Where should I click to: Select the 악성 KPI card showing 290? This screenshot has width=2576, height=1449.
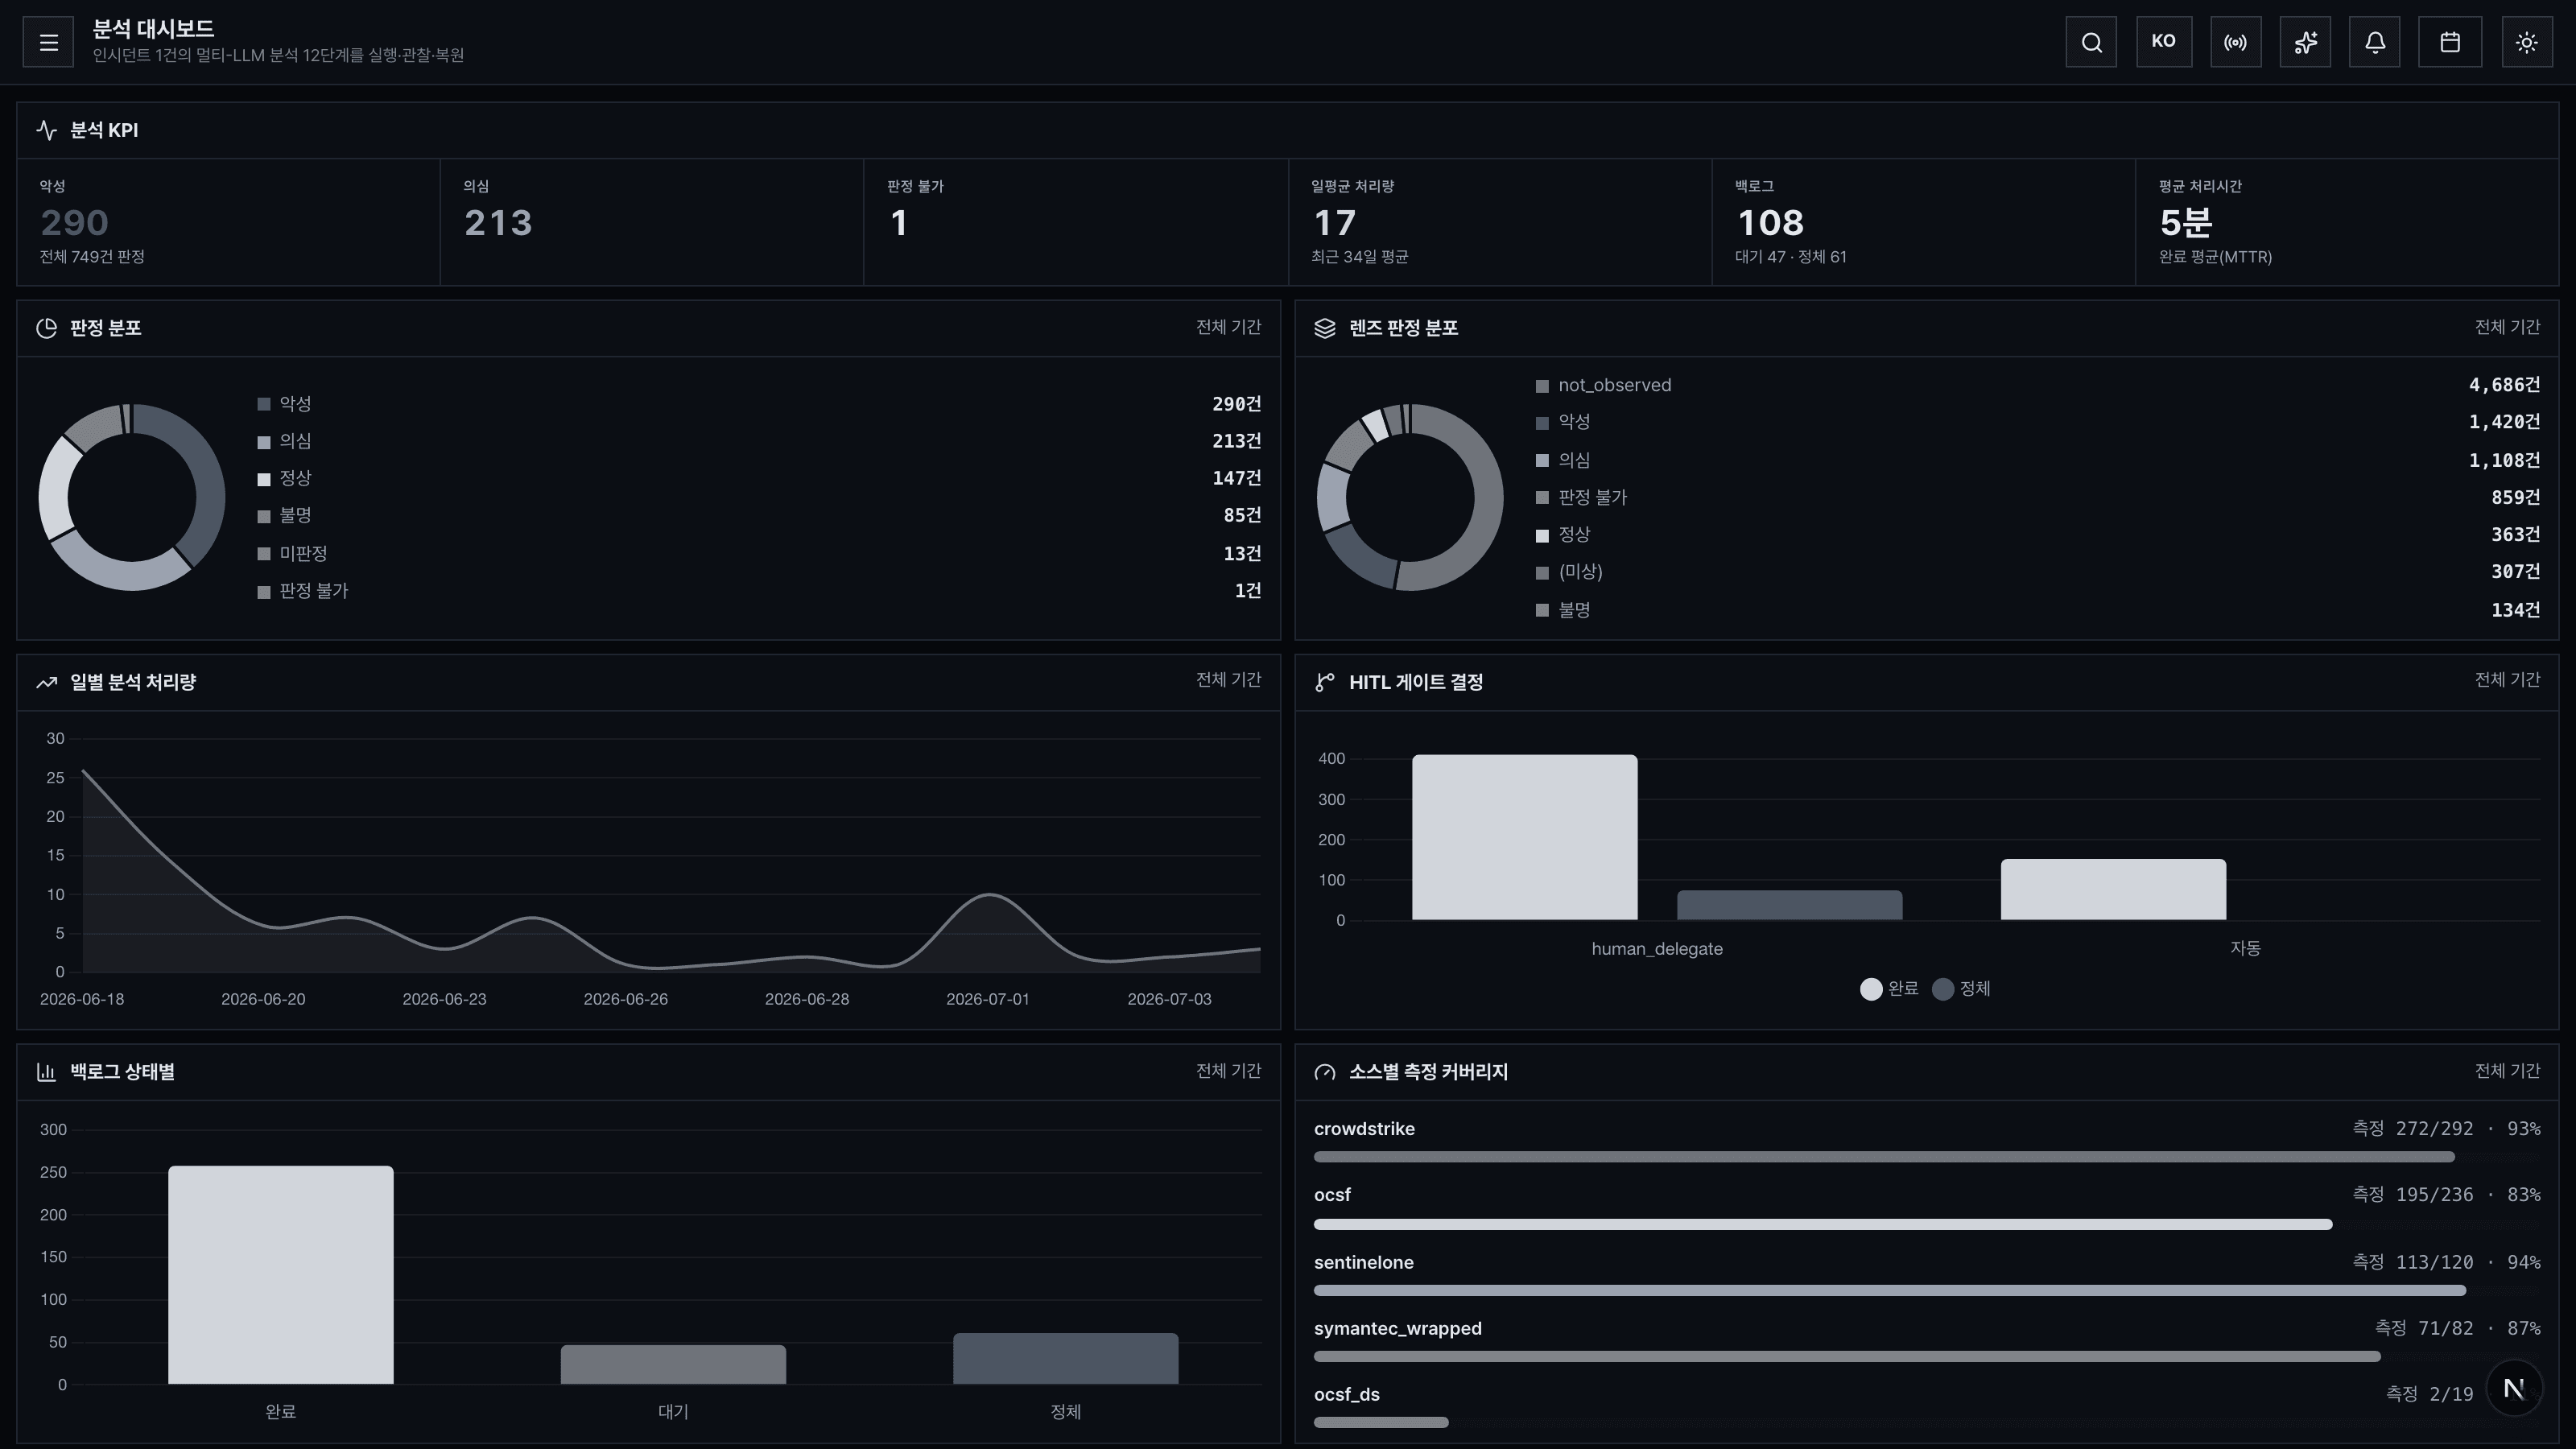point(228,222)
